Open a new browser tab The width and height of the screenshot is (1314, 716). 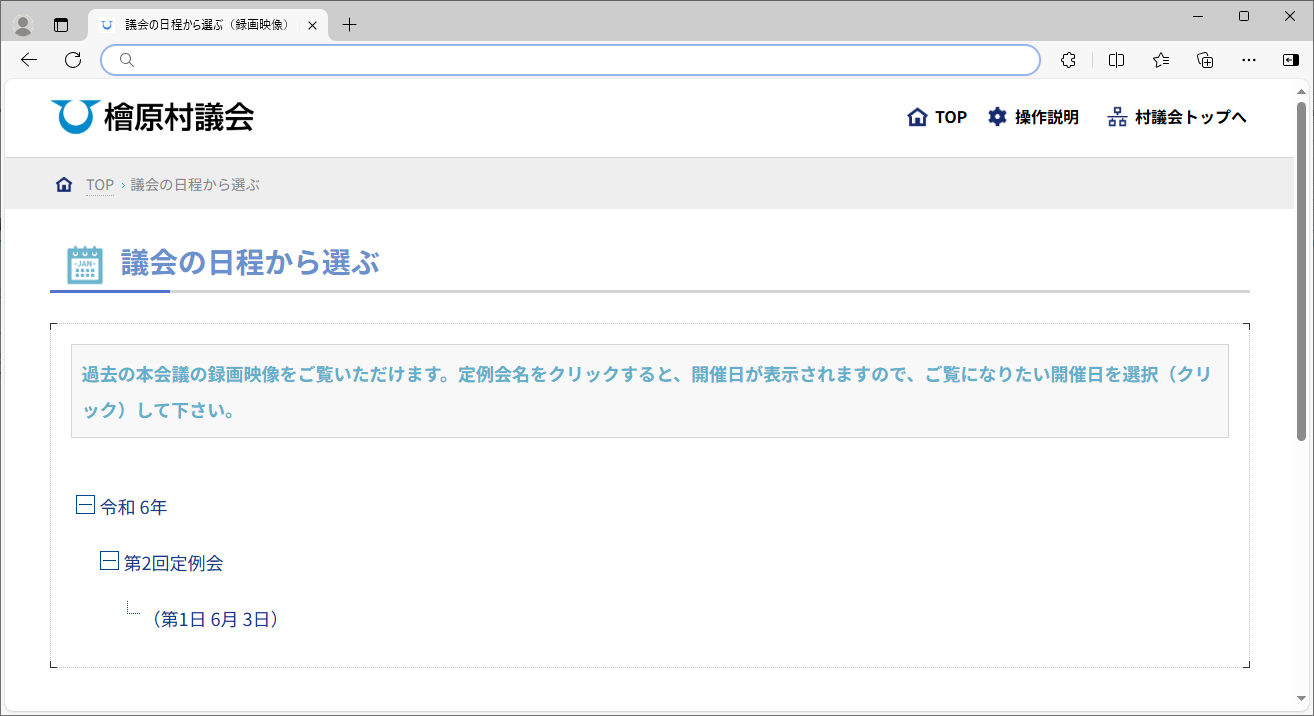[x=349, y=25]
